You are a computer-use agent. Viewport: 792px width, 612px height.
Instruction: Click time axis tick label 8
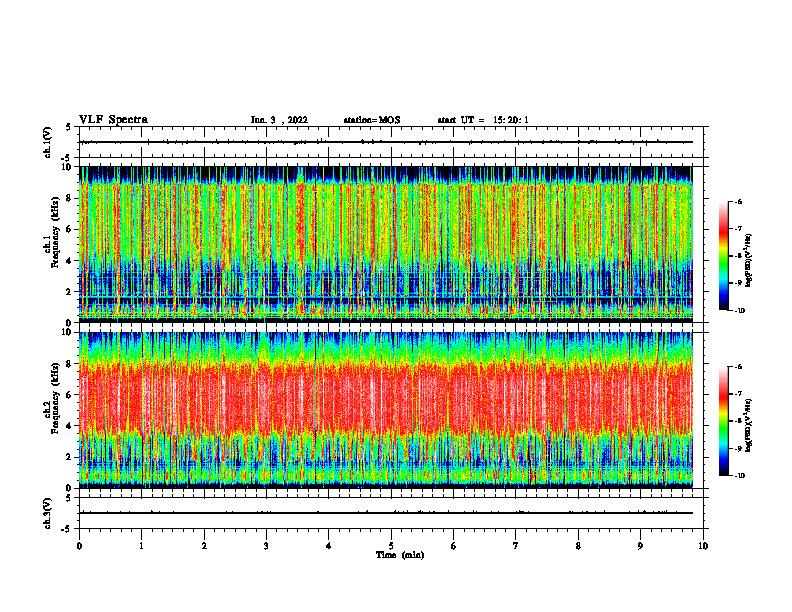[578, 546]
